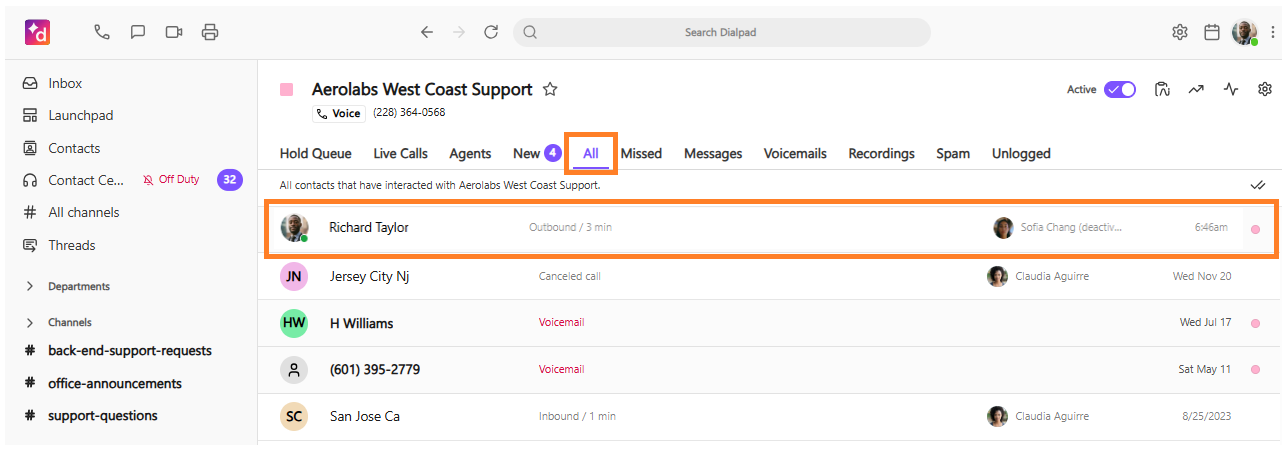Viewport: 1287px width, 449px height.
Task: Open Inbox in the sidebar
Action: point(65,83)
